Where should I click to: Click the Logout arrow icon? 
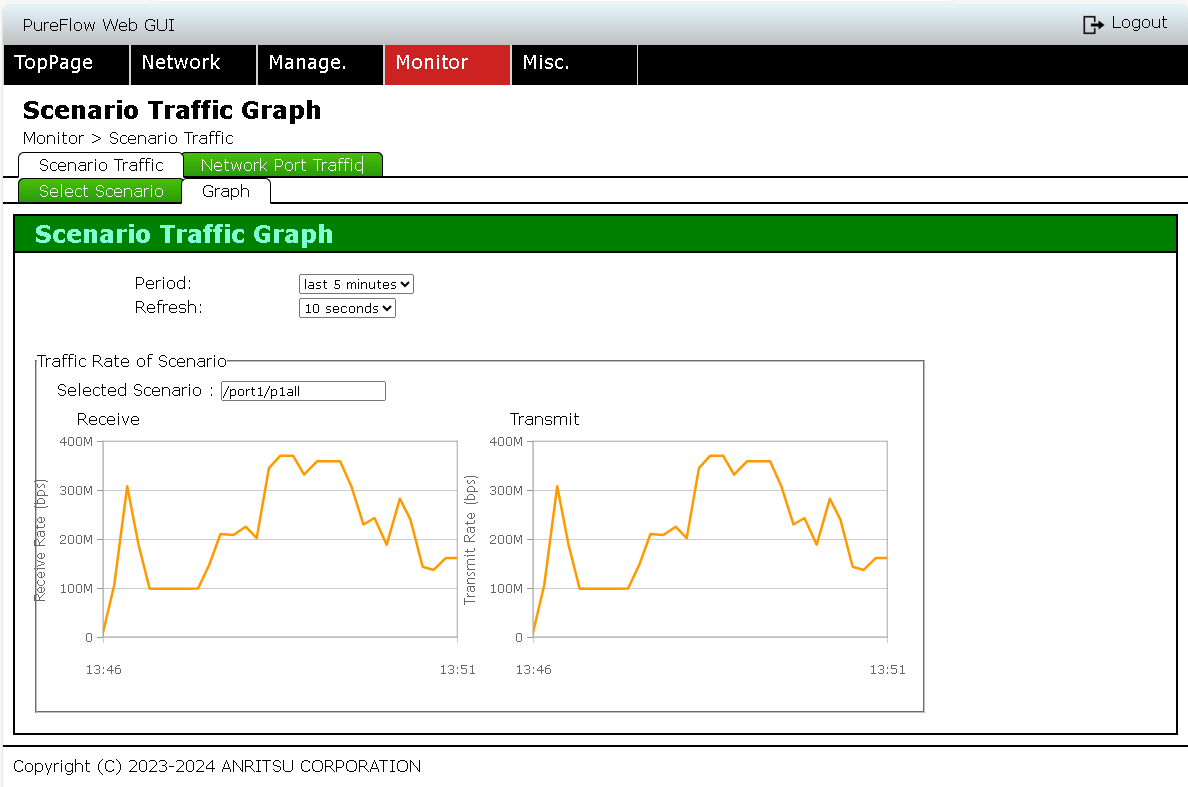[1093, 24]
